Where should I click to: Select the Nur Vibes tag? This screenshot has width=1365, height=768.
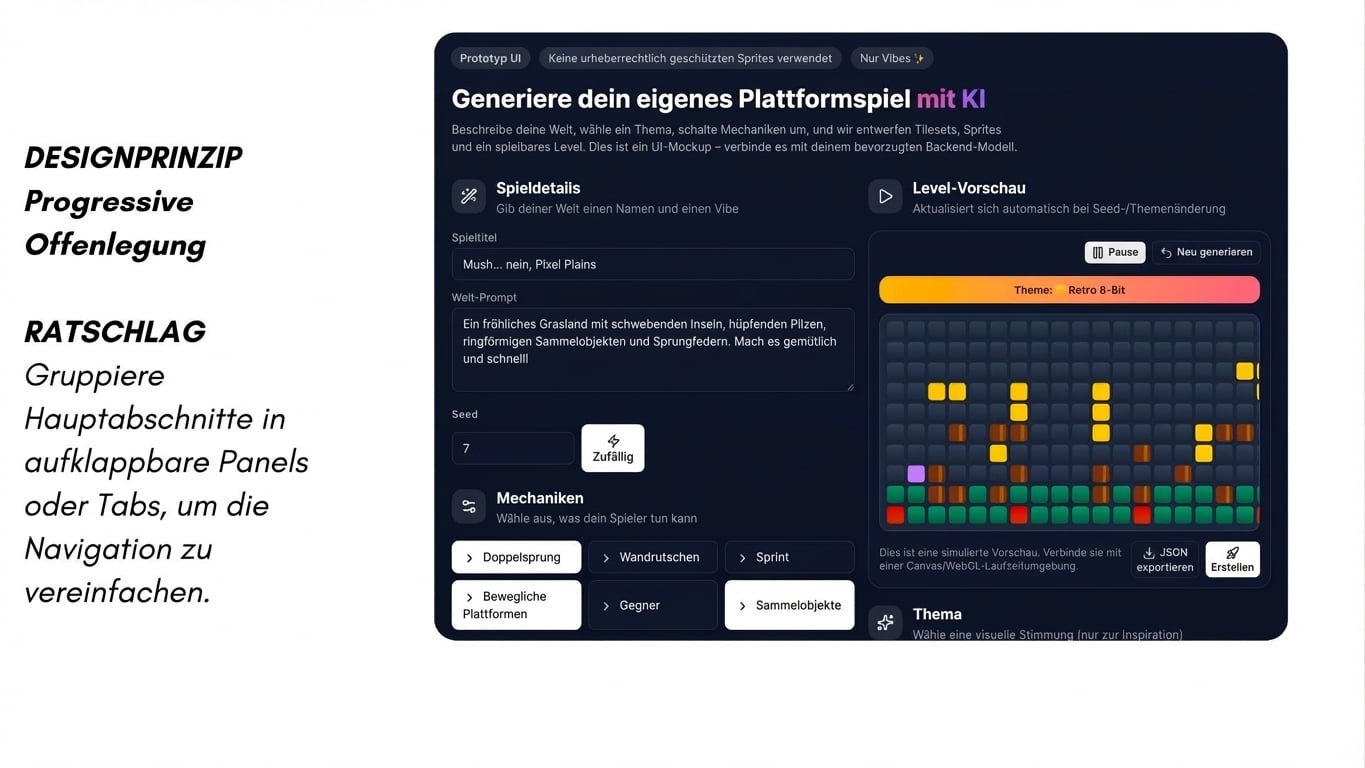892,58
